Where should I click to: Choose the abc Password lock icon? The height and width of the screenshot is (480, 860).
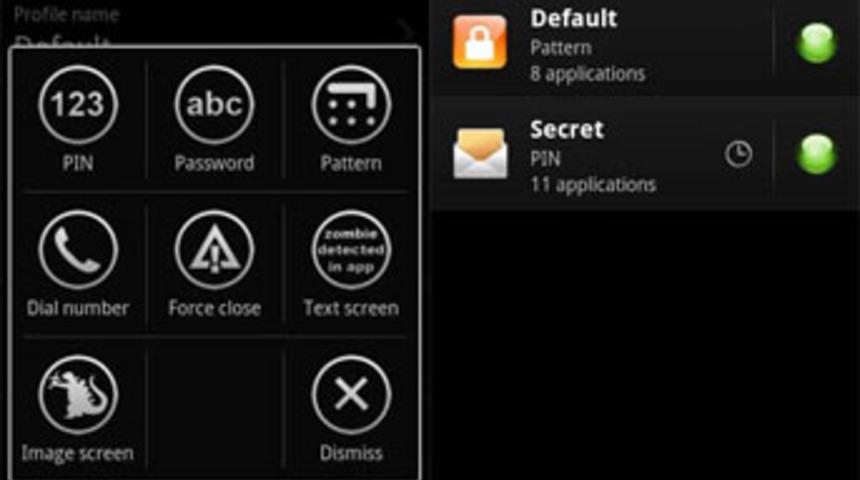214,104
